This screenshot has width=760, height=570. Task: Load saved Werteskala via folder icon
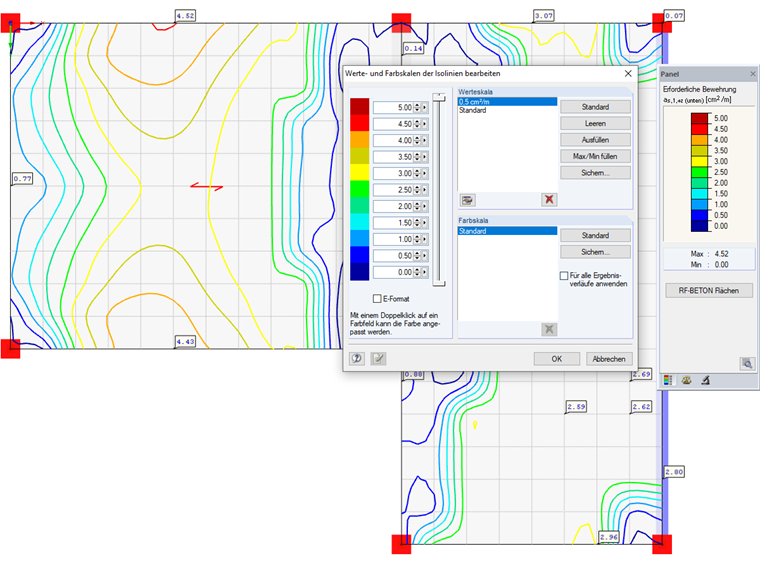pos(467,200)
